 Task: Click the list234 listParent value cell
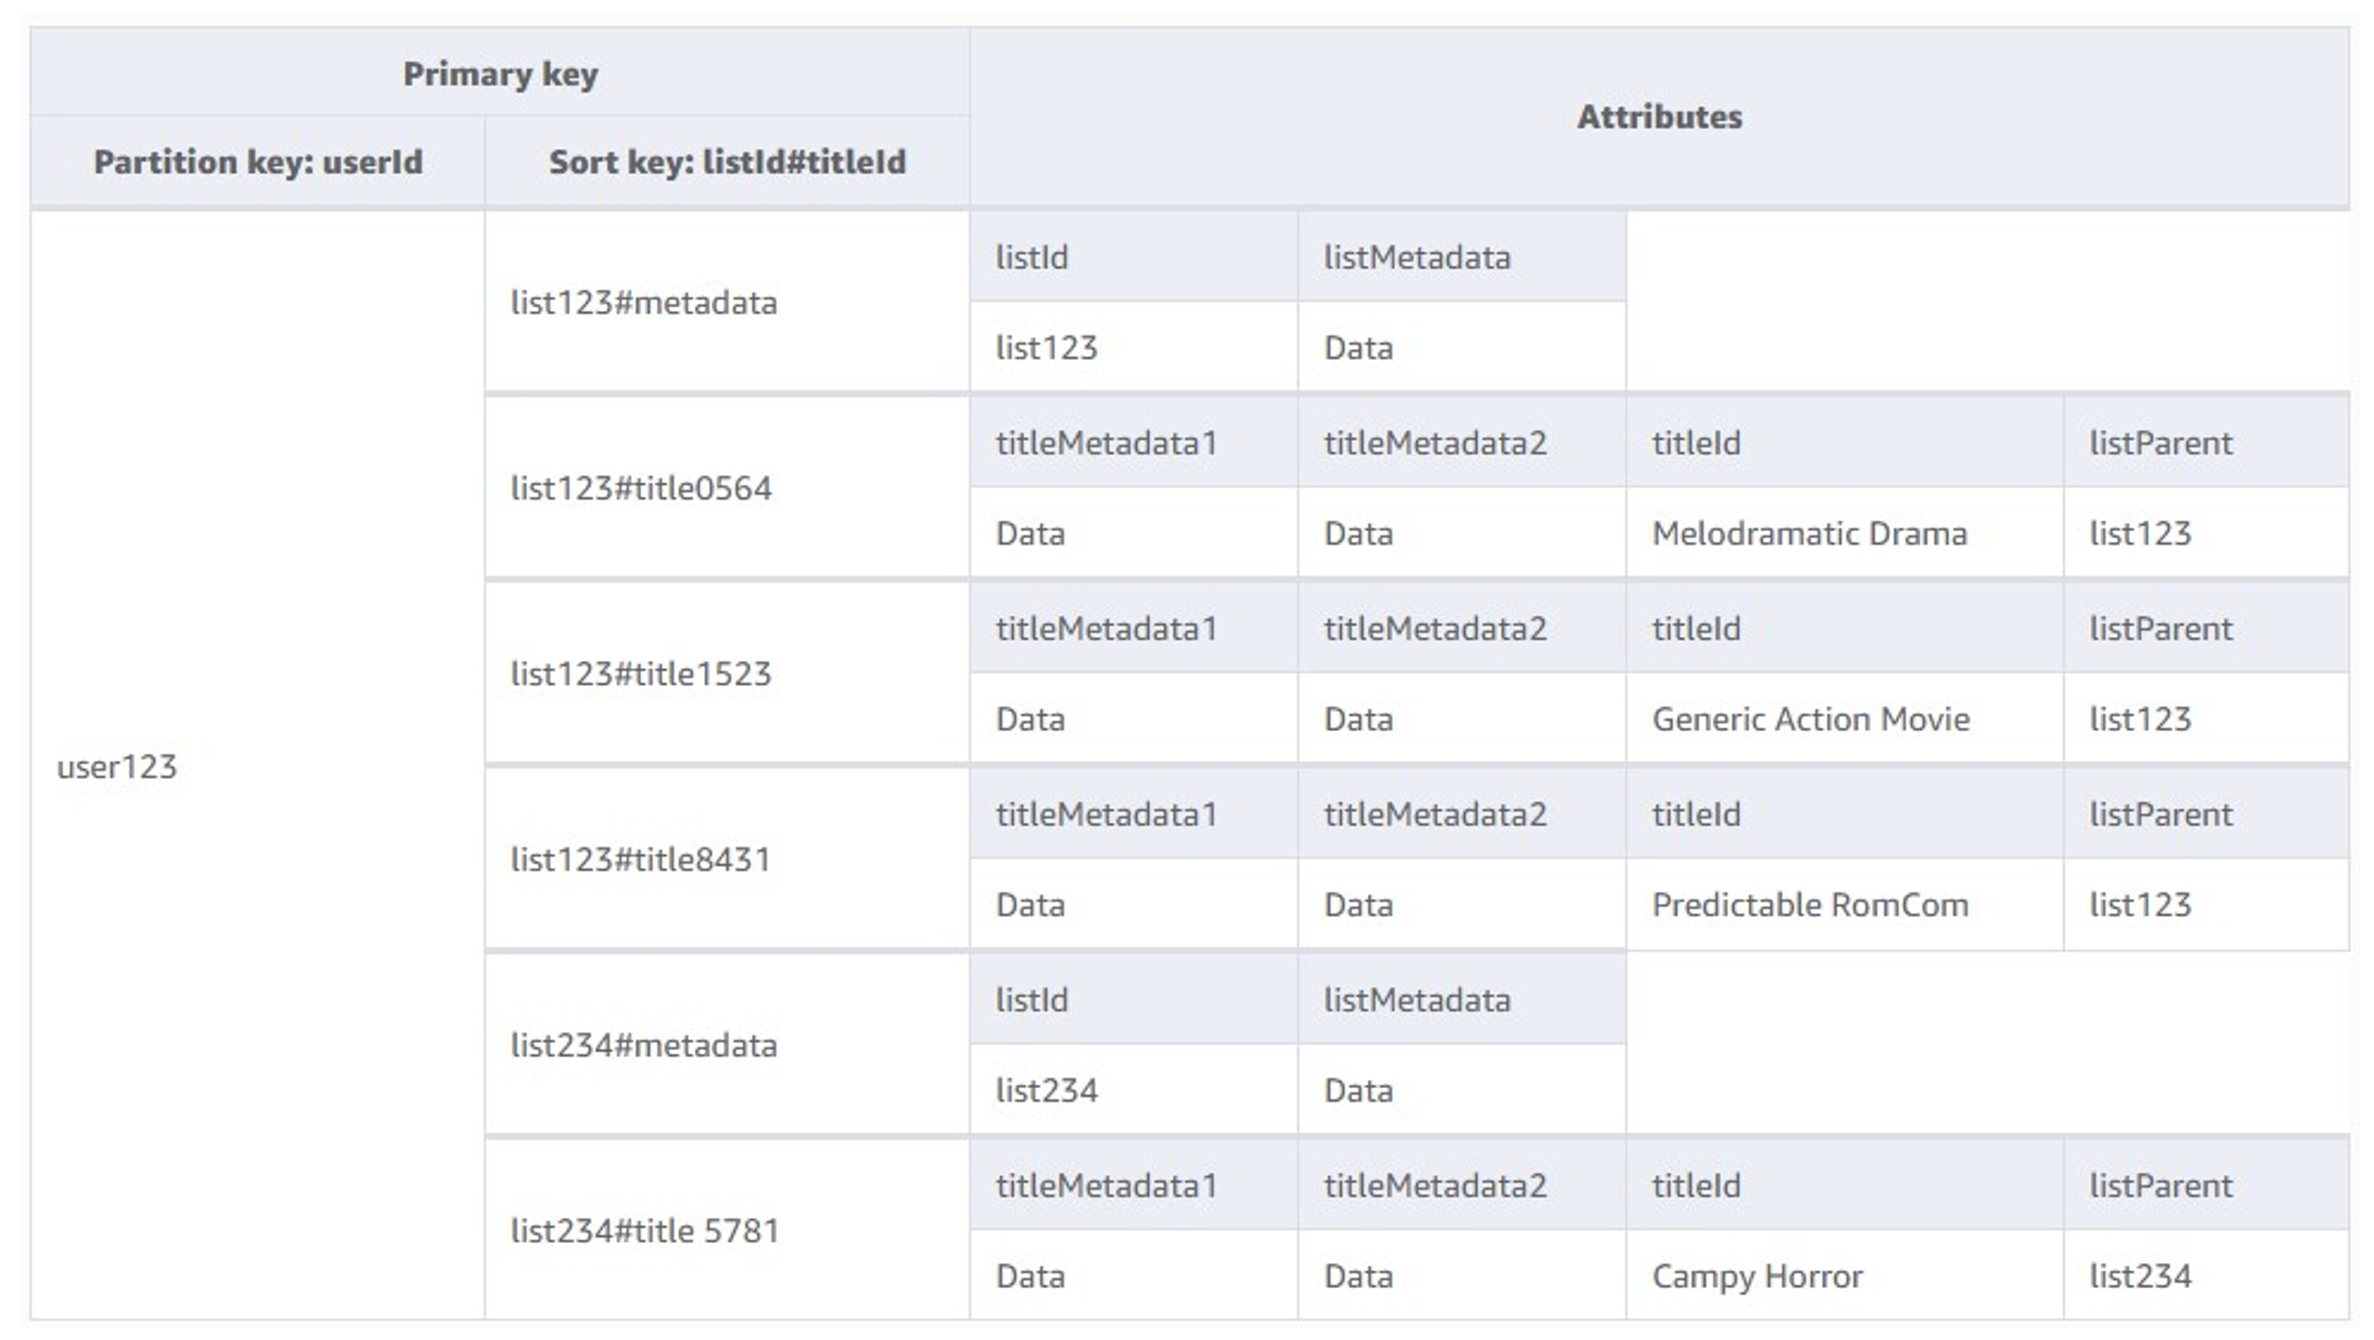(2140, 1276)
